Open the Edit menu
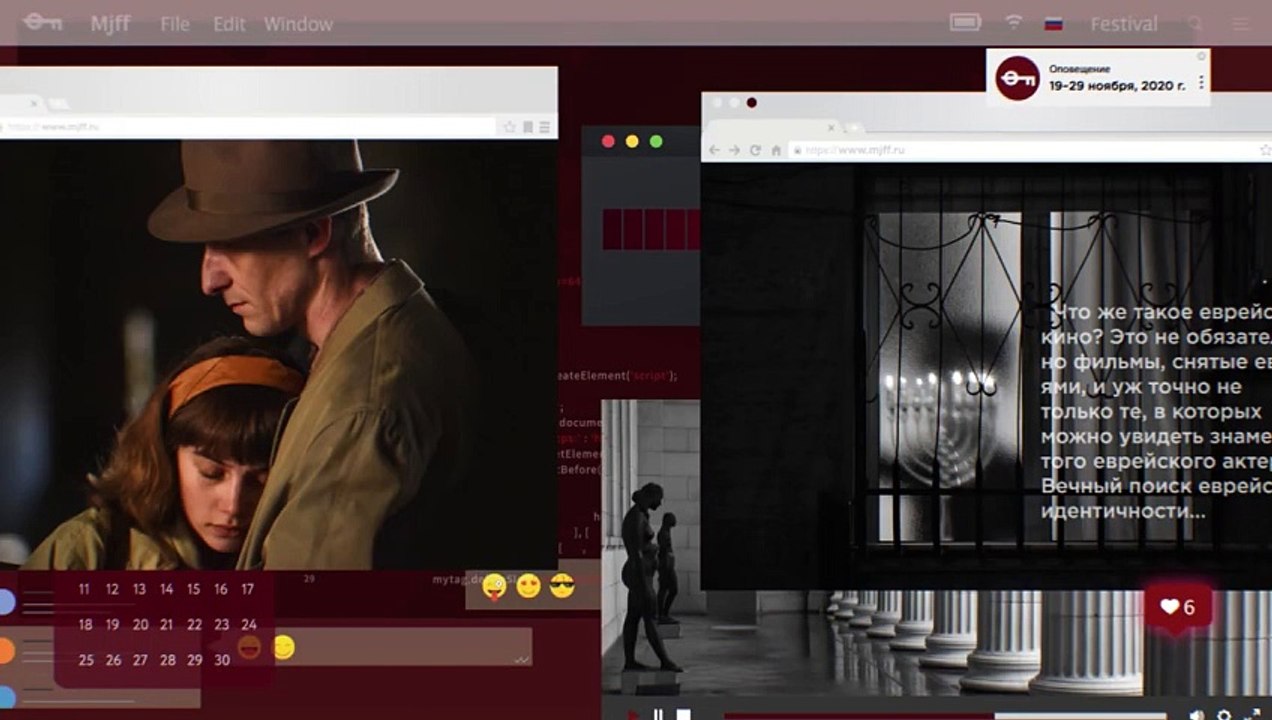Image resolution: width=1272 pixels, height=720 pixels. coord(229,24)
